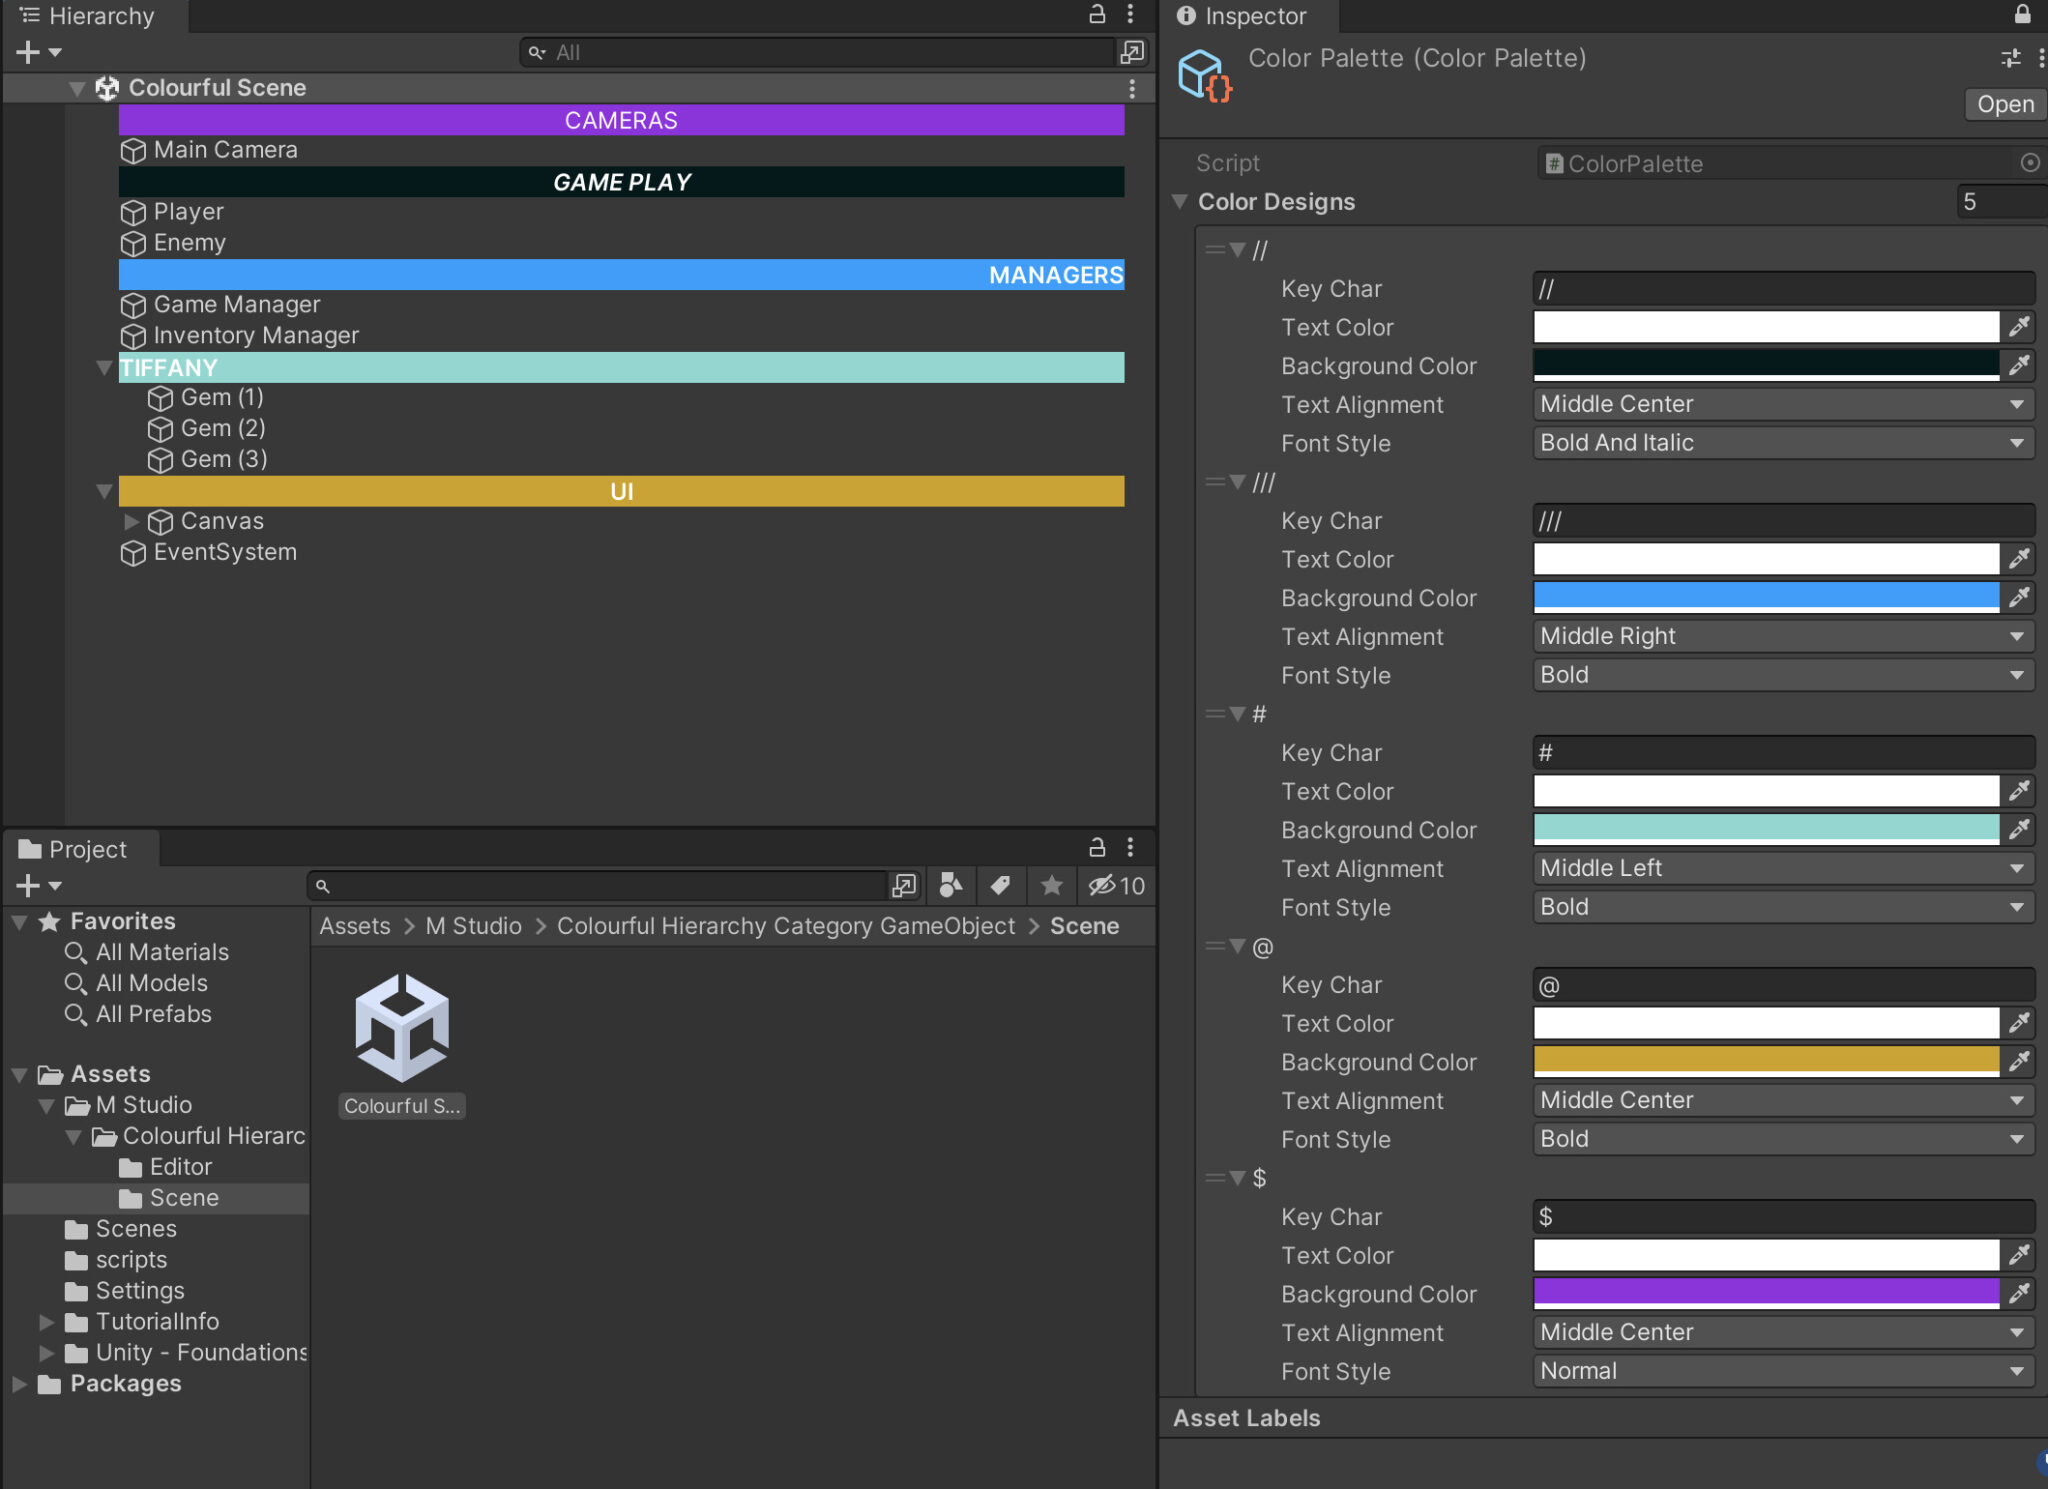2048x1489 pixels.
Task: Click the eyedropper next to /// Background Color
Action: pos(2019,597)
